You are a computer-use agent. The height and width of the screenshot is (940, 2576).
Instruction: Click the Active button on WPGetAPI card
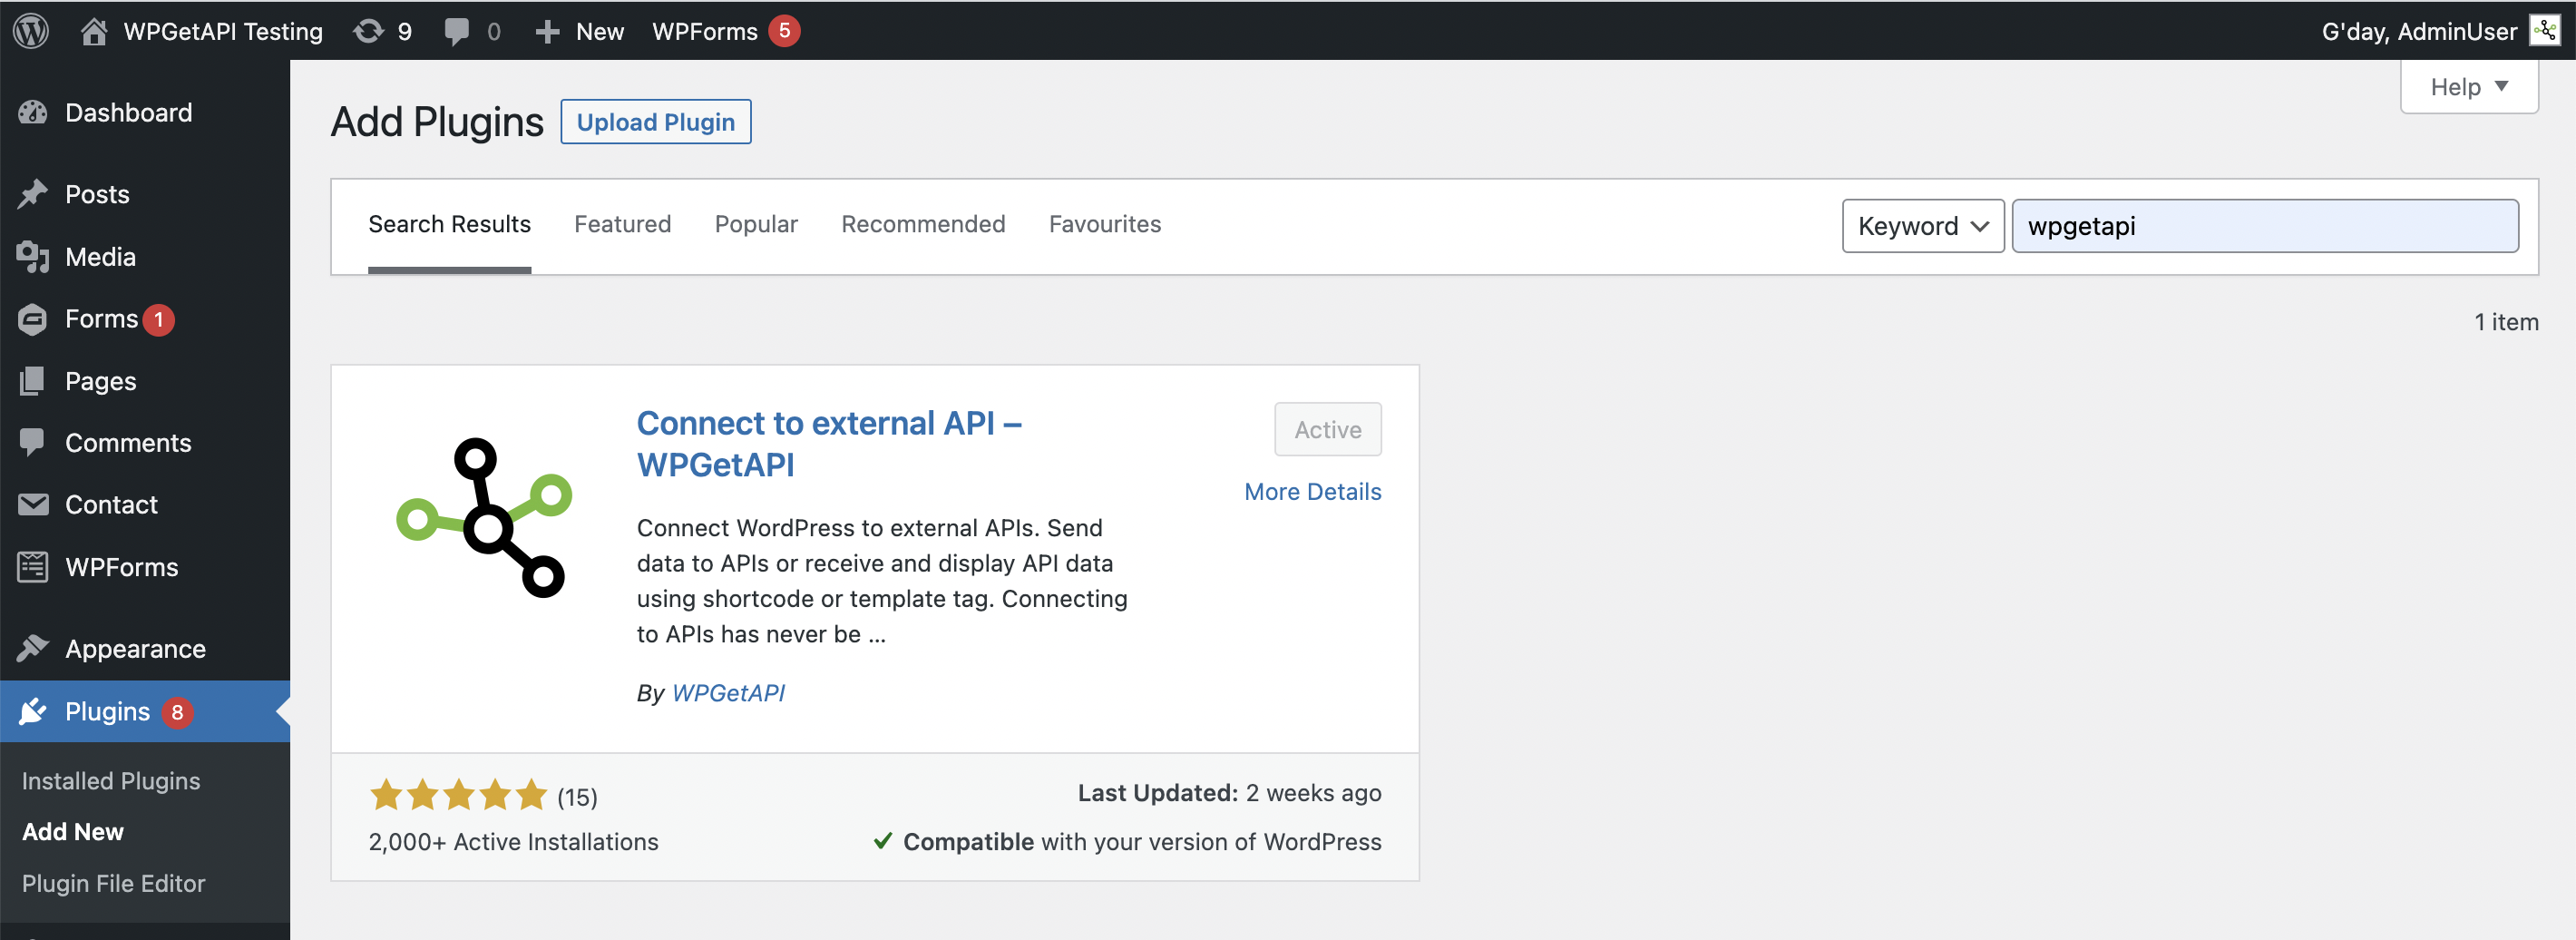pyautogui.click(x=1327, y=429)
